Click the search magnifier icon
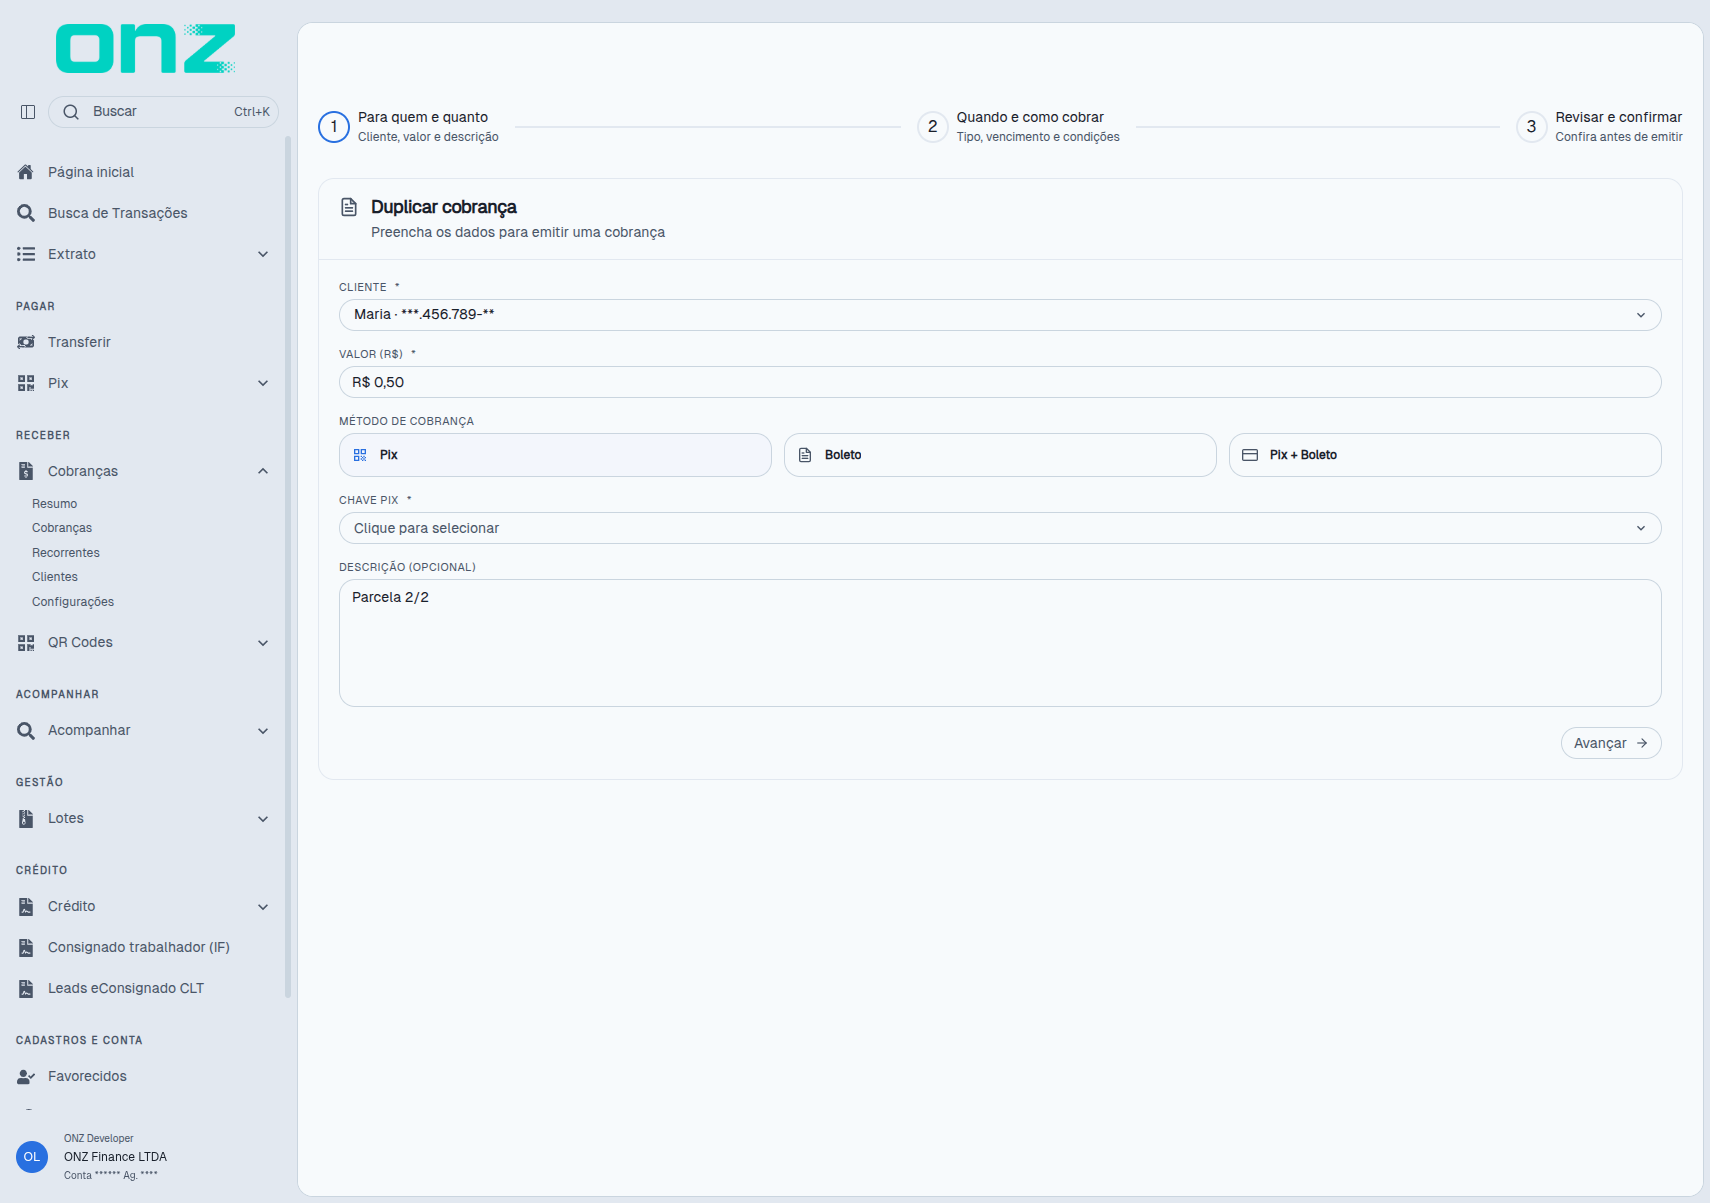The image size is (1710, 1203). tap(71, 112)
